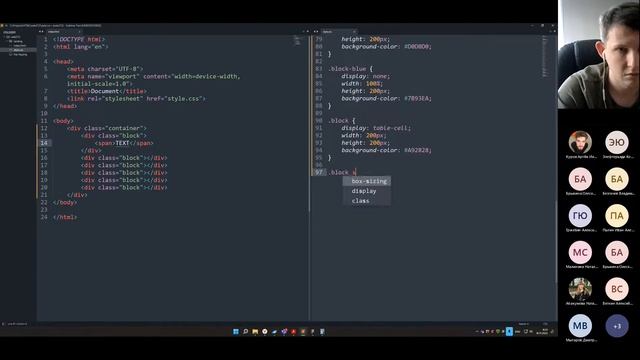Click the title tag on line 7

click(x=107, y=91)
